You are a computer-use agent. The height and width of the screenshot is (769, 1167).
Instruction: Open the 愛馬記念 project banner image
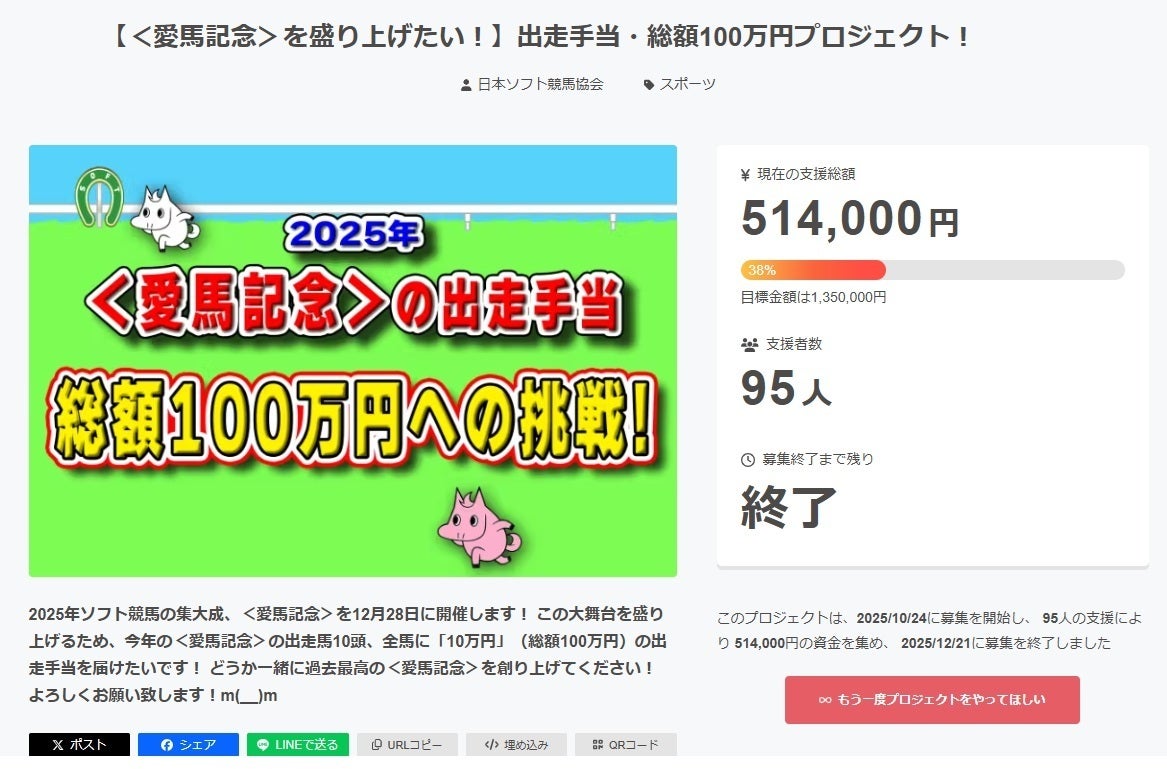click(352, 360)
